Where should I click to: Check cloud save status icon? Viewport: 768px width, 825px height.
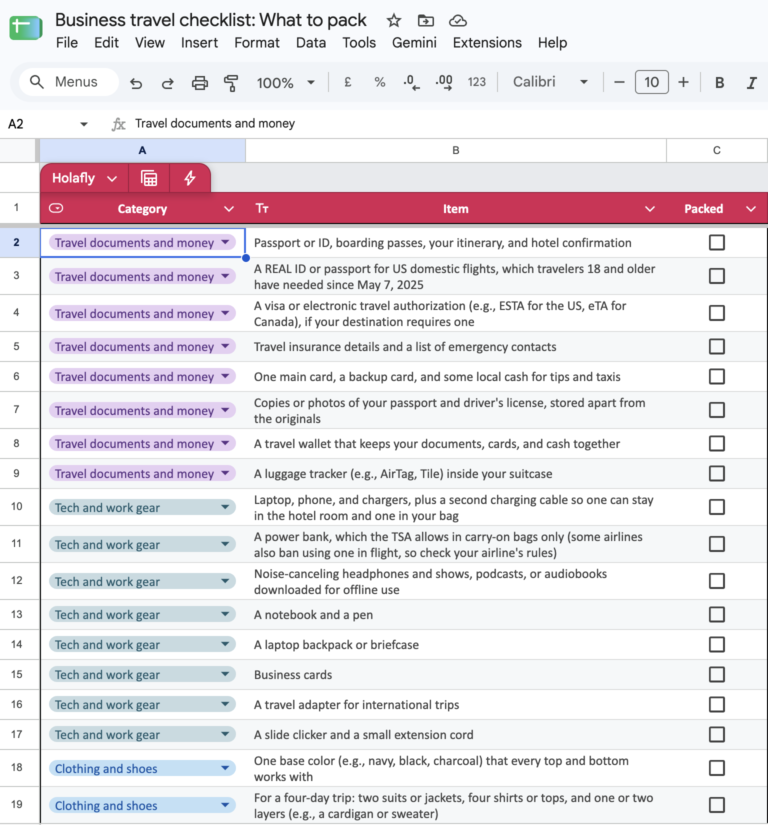pyautogui.click(x=458, y=21)
